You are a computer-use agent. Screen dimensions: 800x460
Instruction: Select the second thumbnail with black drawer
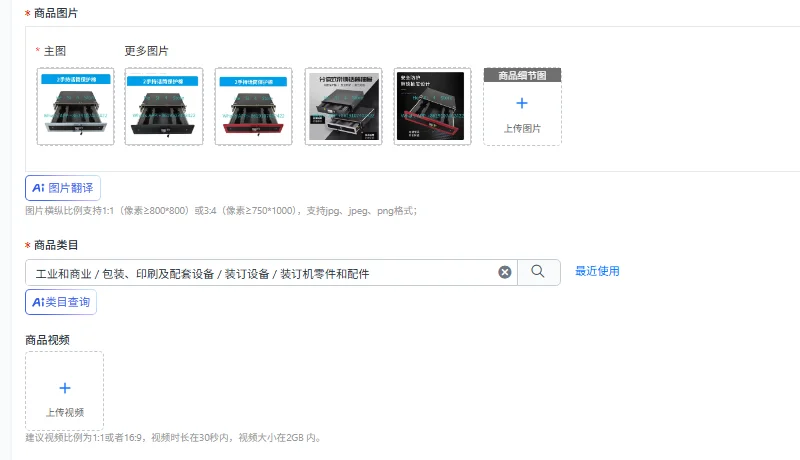click(x=164, y=107)
